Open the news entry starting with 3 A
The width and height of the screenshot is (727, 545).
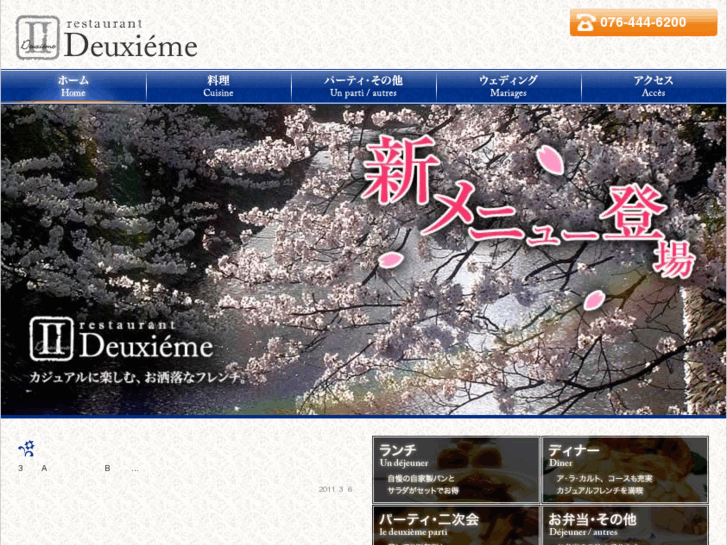point(78,468)
